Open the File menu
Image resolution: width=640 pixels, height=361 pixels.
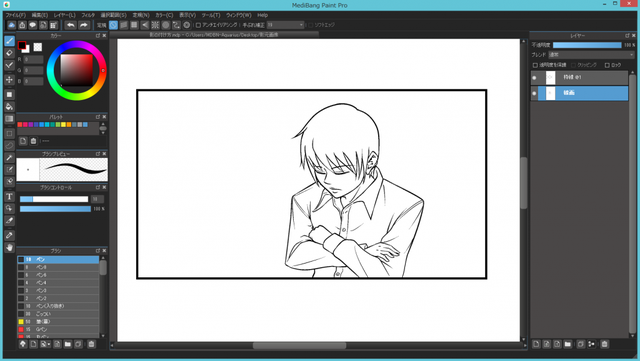point(16,15)
